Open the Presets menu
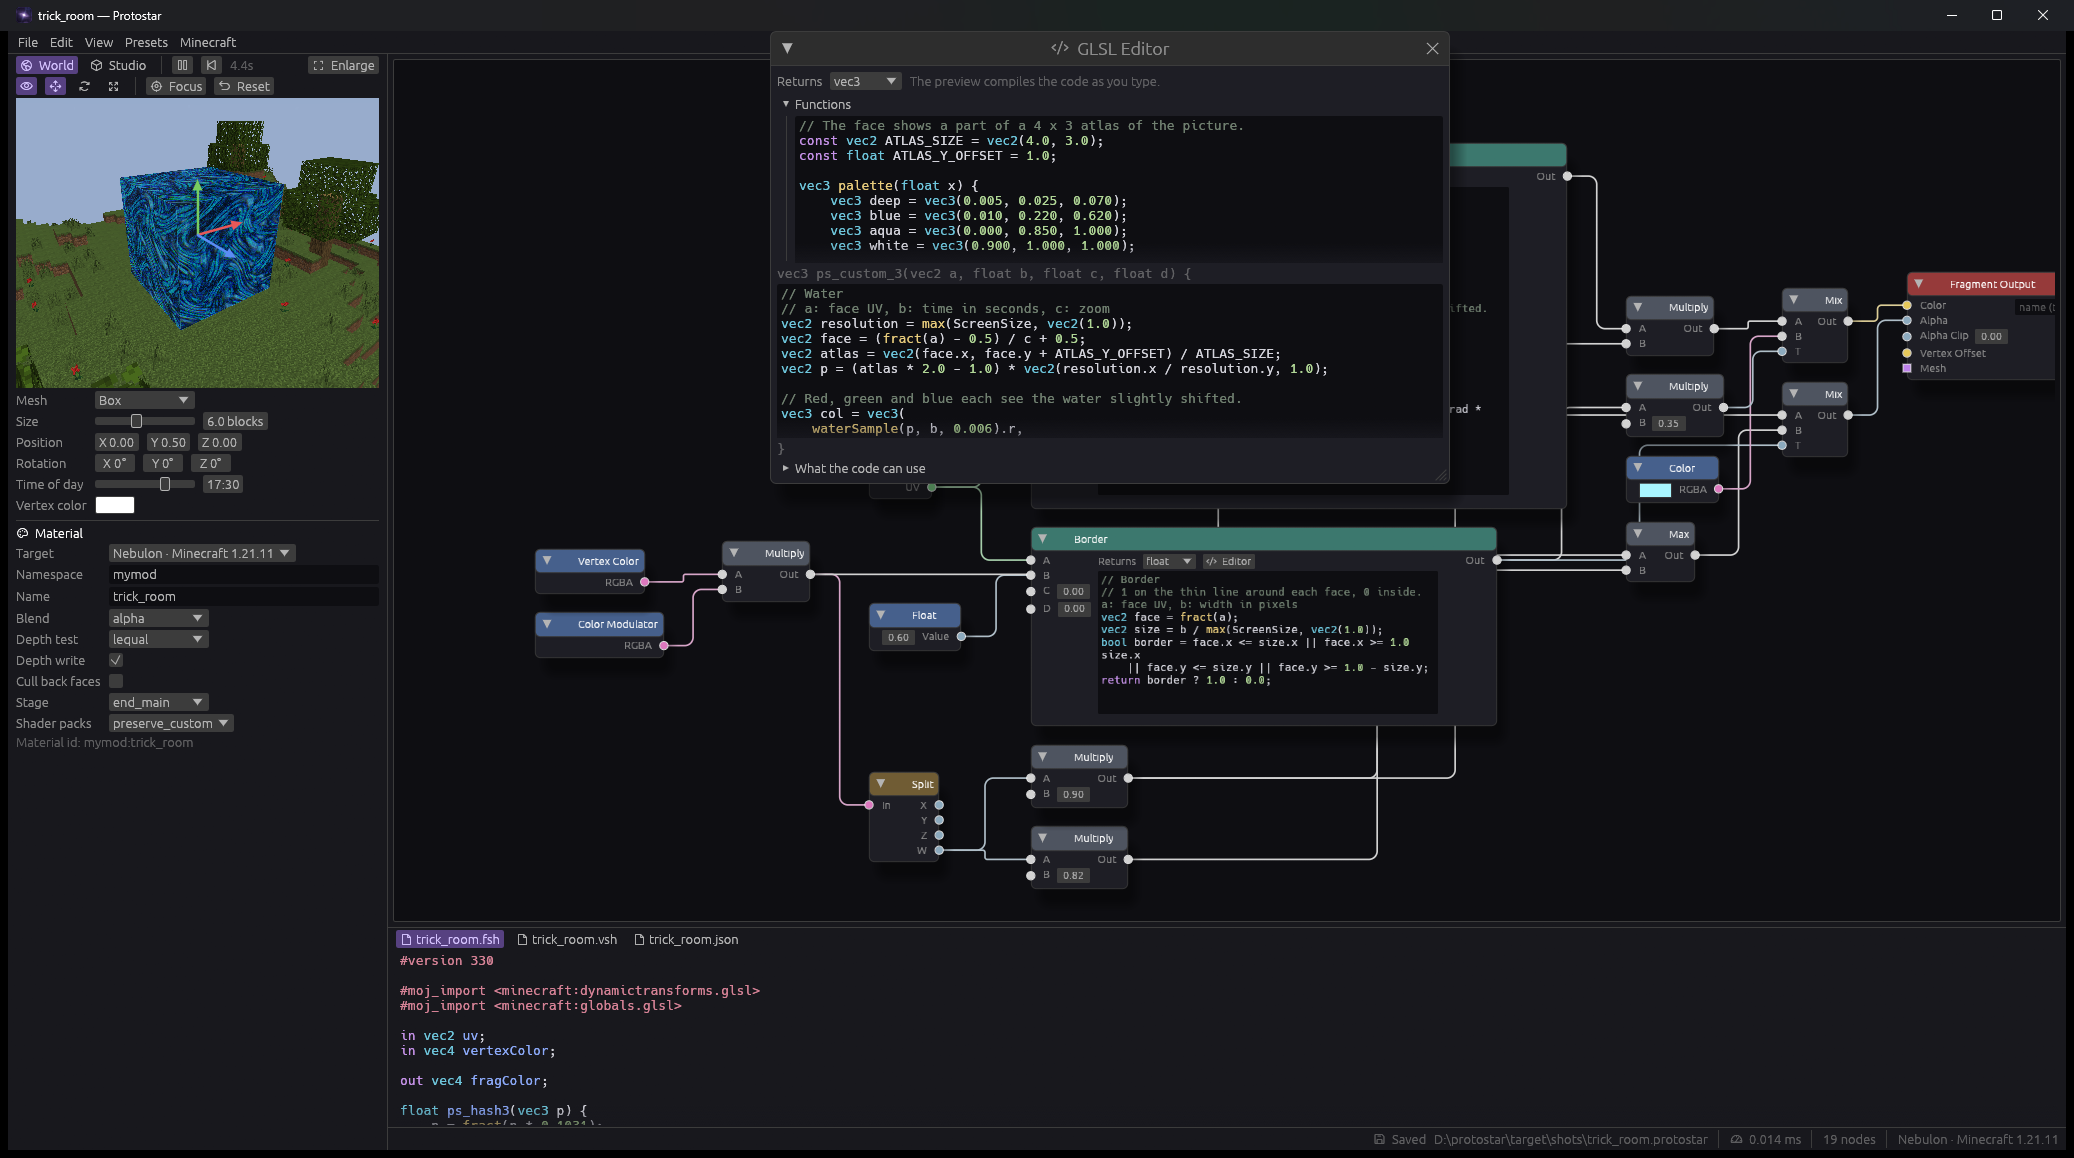Viewport: 2074px width, 1158px height. (x=146, y=42)
